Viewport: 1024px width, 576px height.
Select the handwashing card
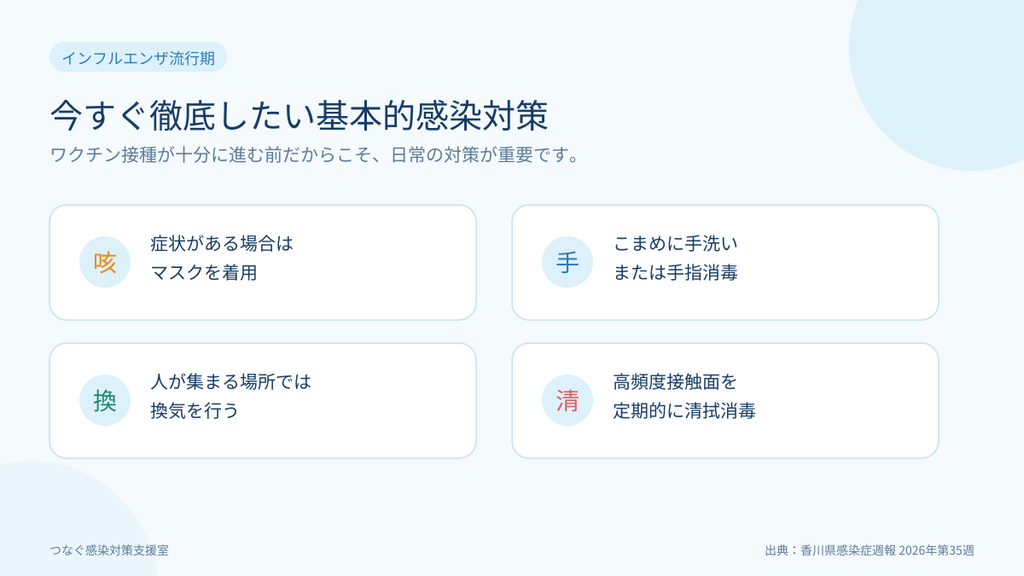pos(725,263)
